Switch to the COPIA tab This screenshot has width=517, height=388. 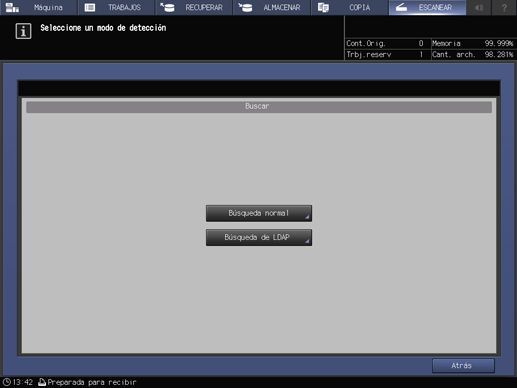(349, 7)
